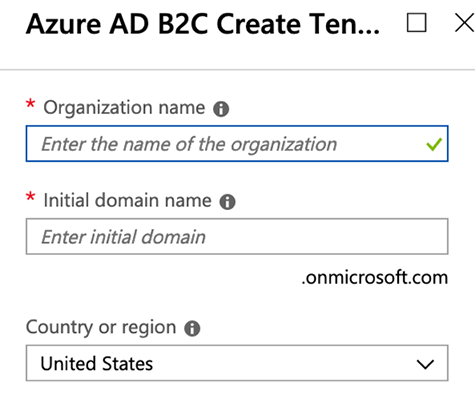Expand the list using the chevron arrow
The height and width of the screenshot is (411, 475).
click(425, 364)
